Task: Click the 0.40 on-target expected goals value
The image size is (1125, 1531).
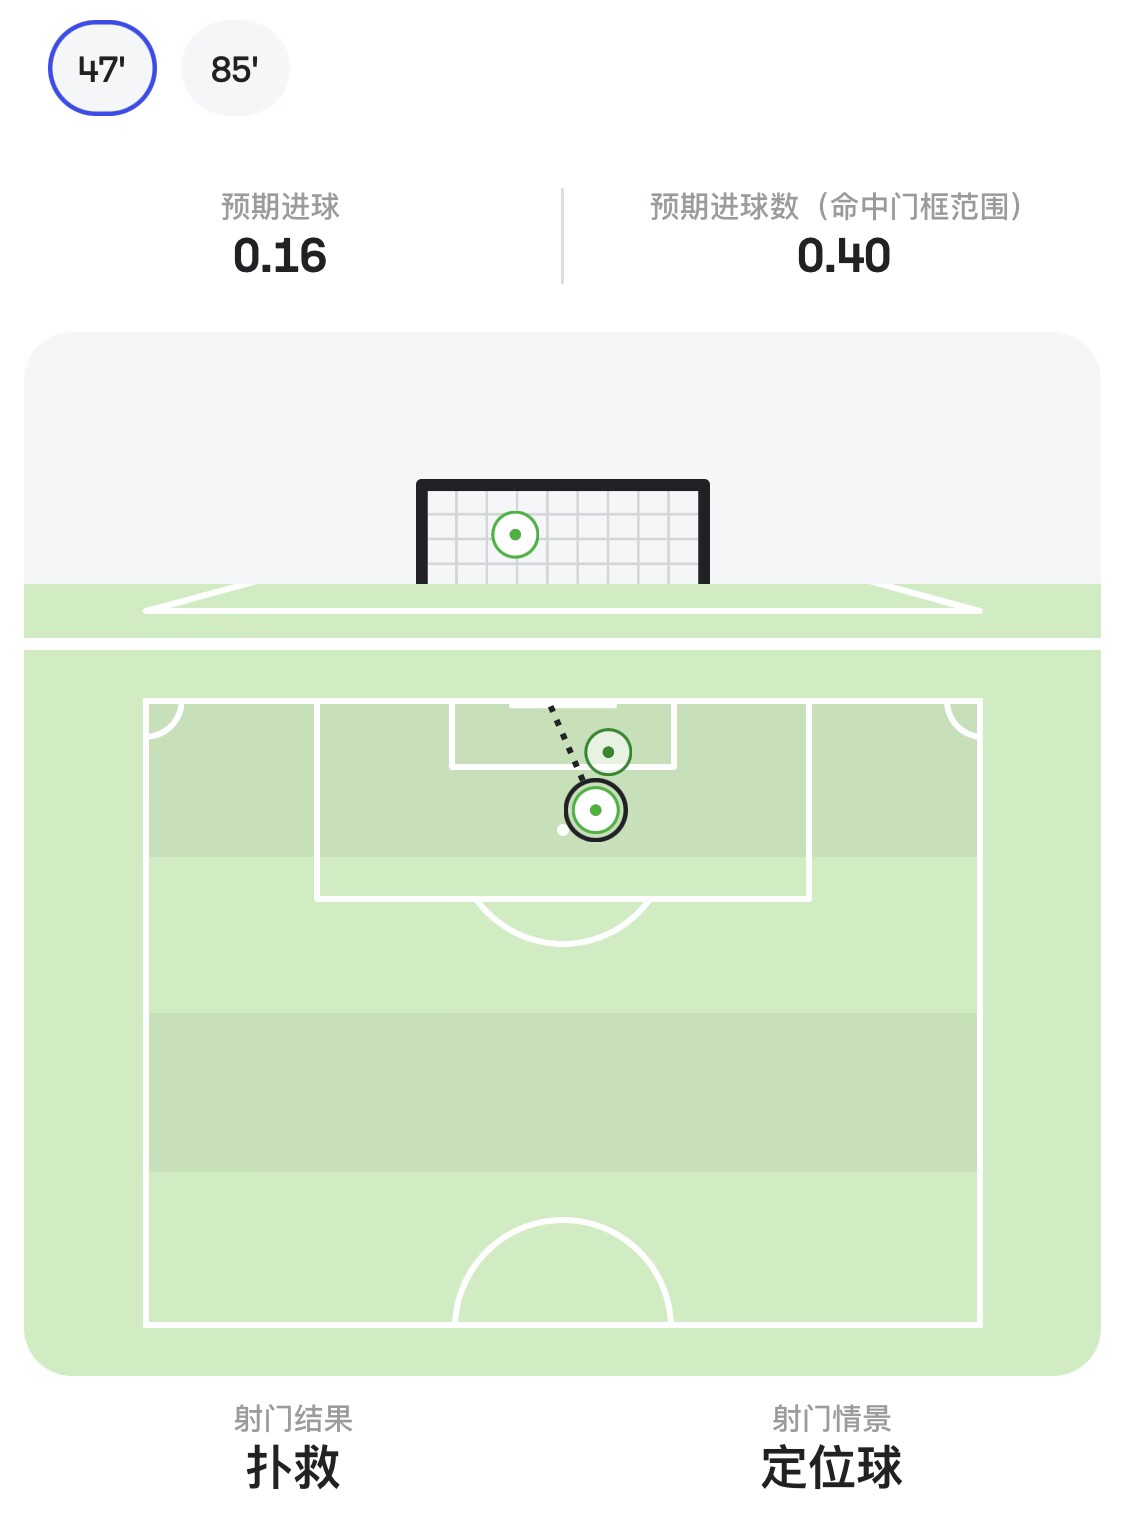Action: (843, 256)
